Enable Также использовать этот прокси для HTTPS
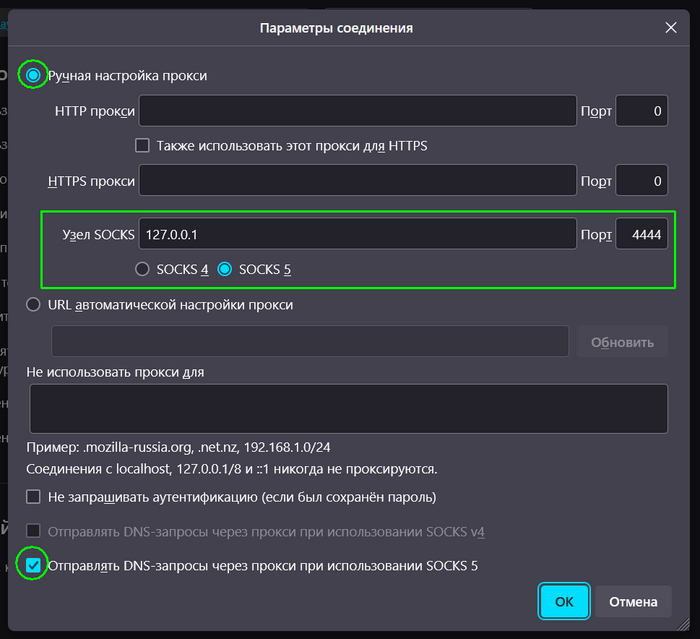The width and height of the screenshot is (700, 639). [142, 146]
